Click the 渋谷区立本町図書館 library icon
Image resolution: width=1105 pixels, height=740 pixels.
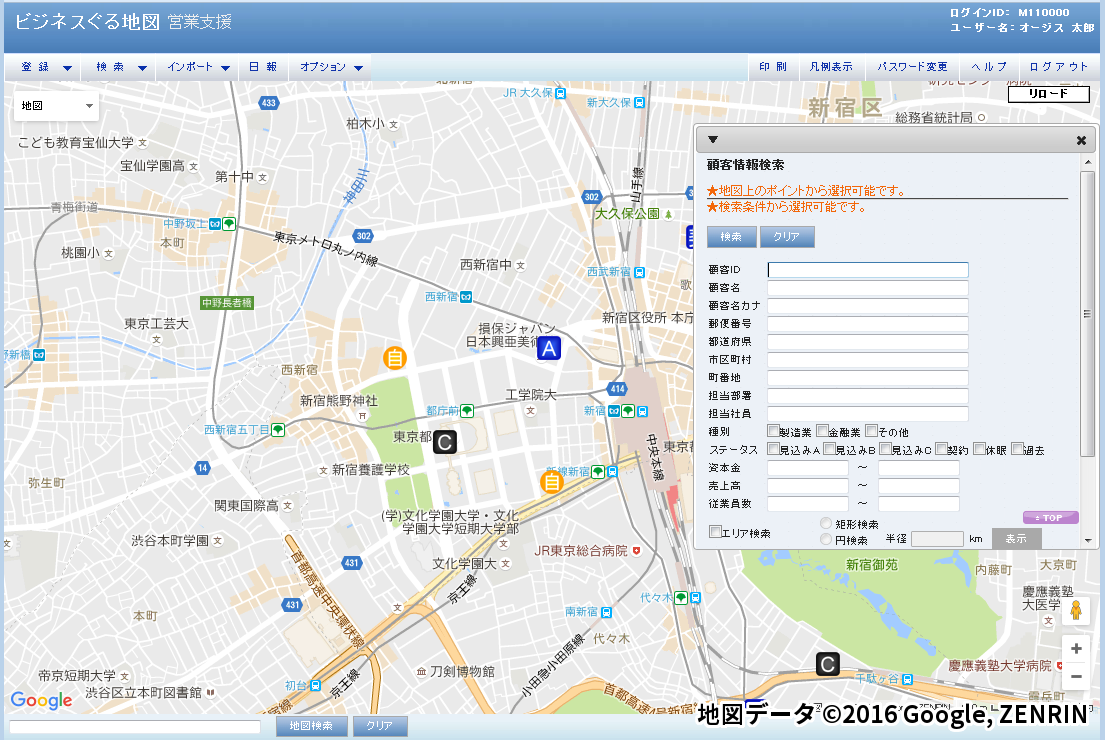[210, 693]
